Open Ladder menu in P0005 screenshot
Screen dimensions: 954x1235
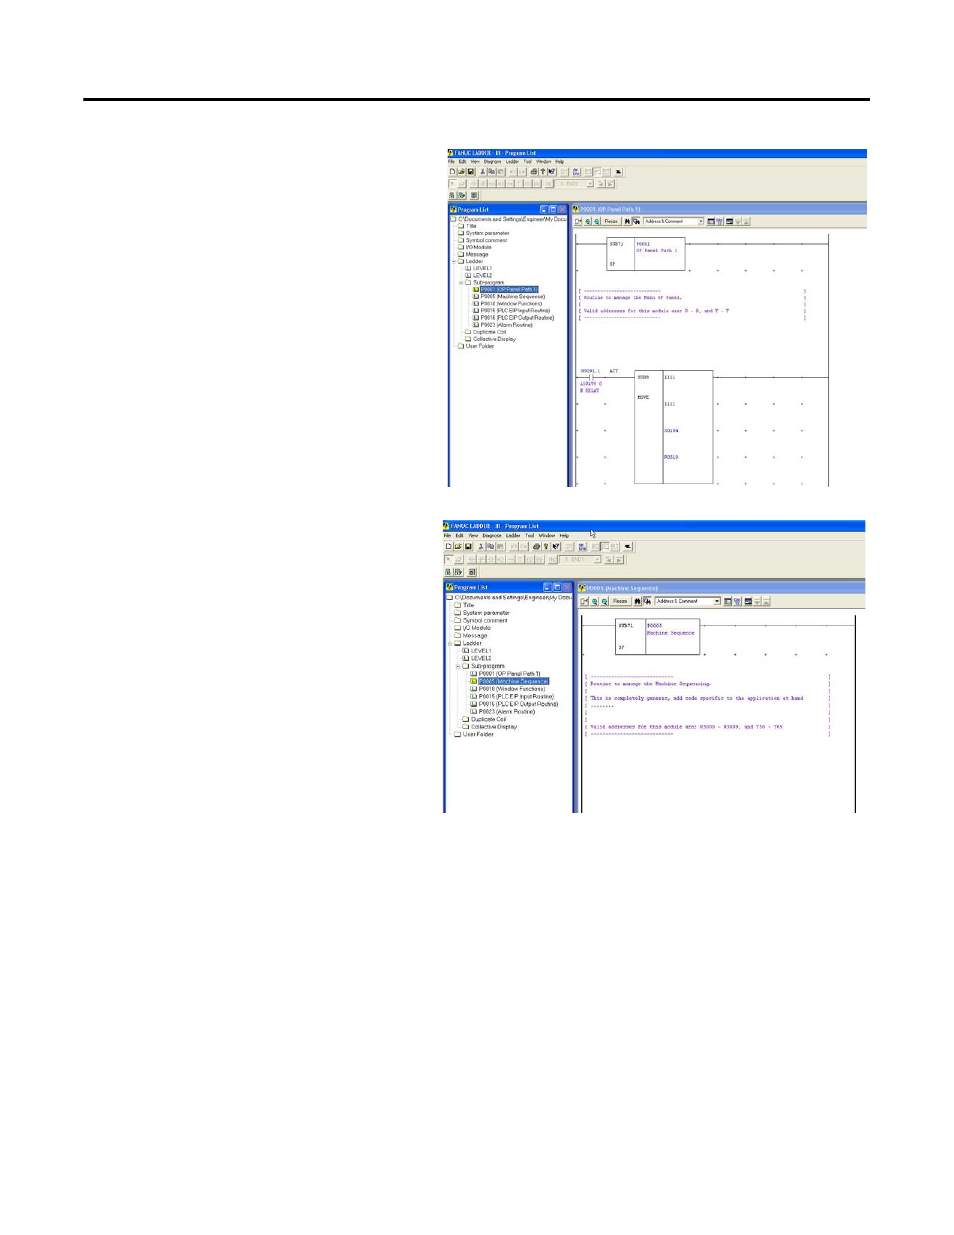(x=513, y=535)
